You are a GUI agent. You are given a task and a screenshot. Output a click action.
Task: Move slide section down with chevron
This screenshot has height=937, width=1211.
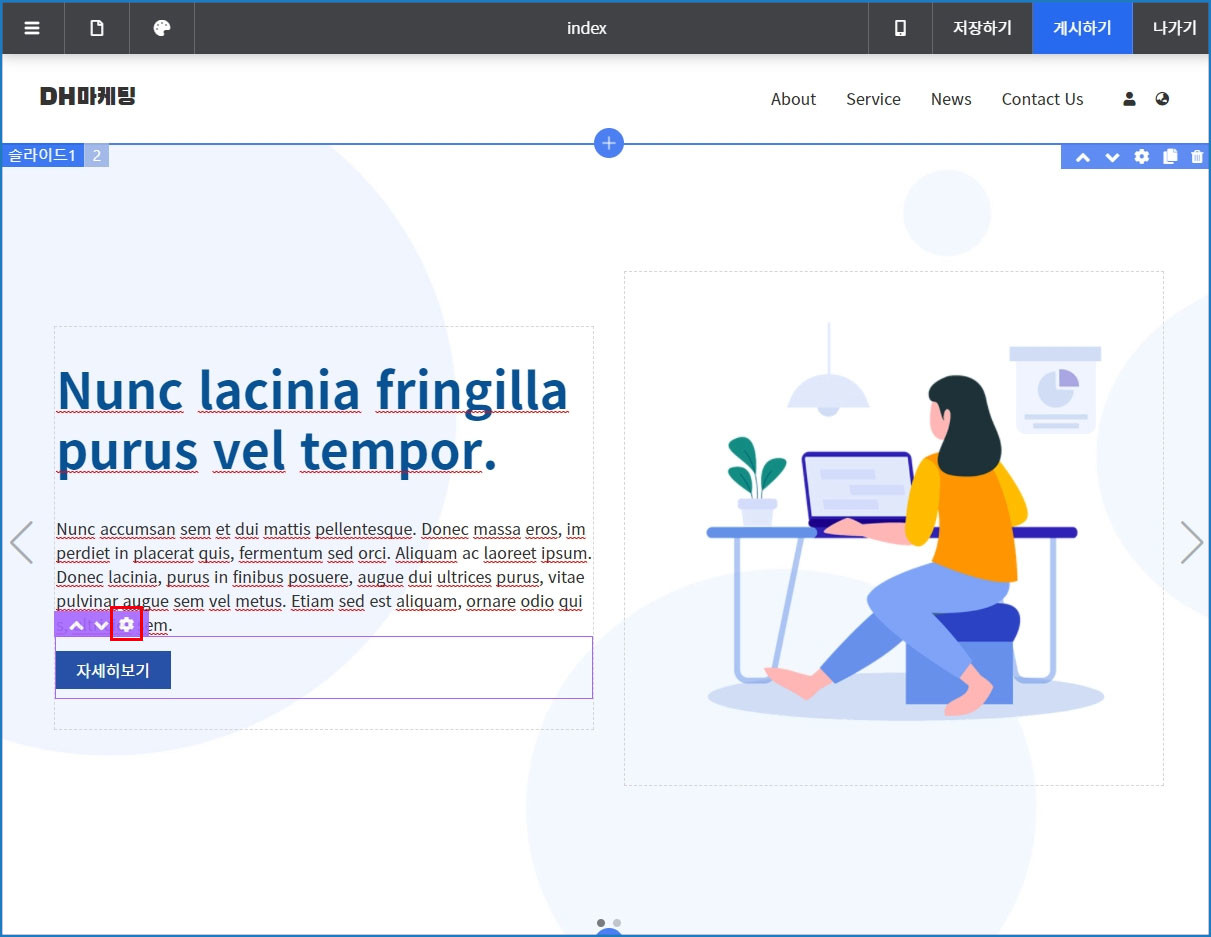[1112, 157]
